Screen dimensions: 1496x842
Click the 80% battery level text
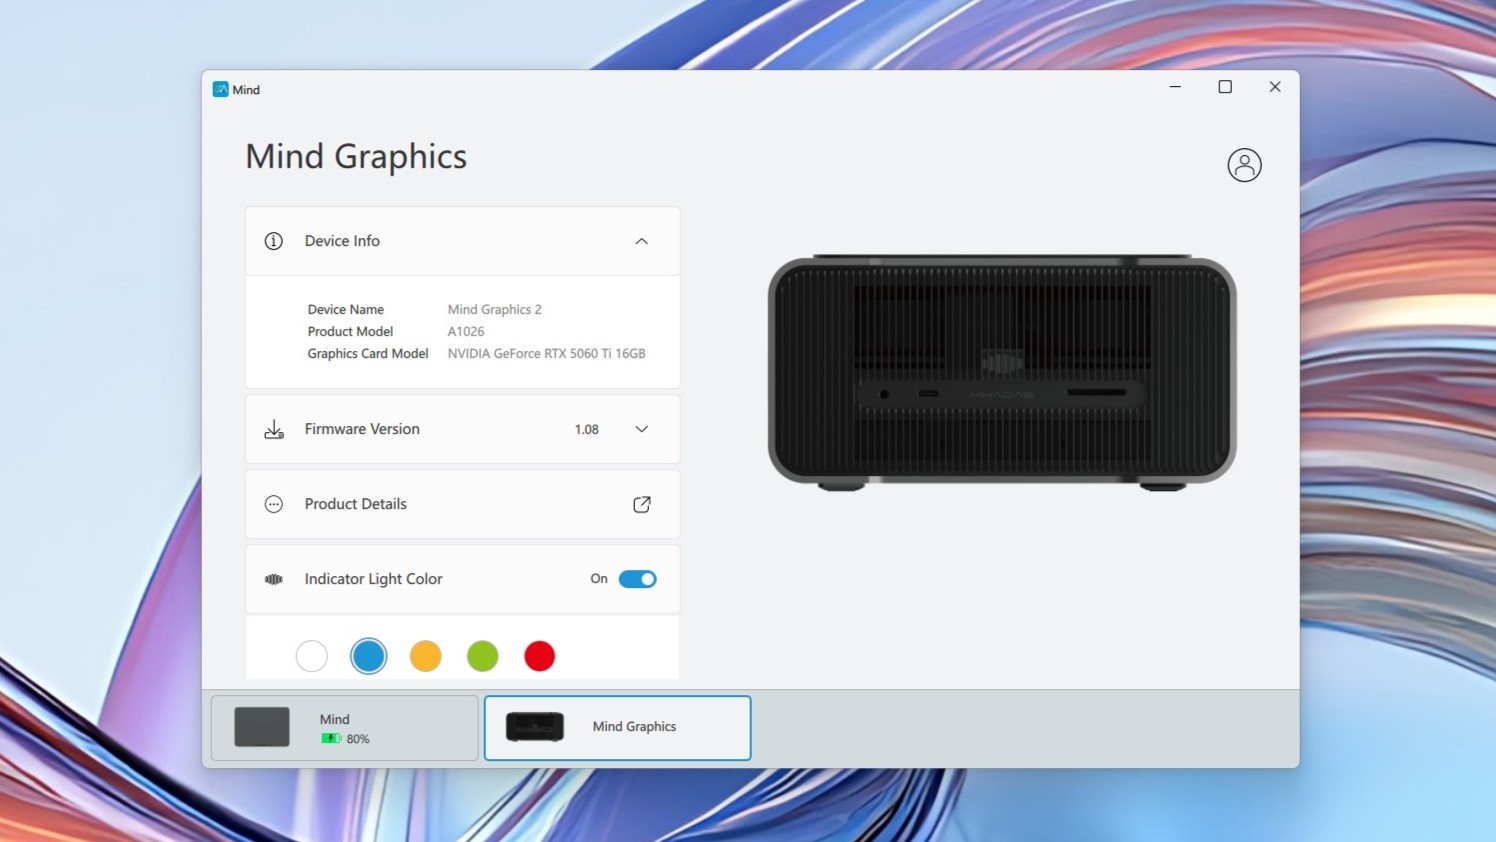coord(358,739)
